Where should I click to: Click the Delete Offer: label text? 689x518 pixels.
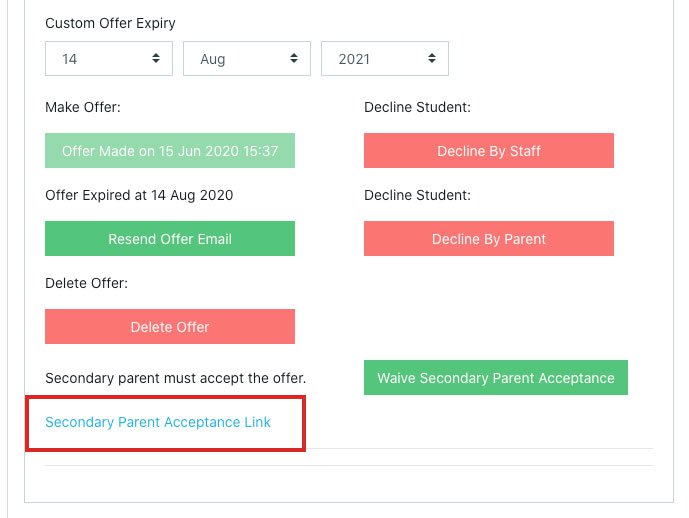click(86, 283)
